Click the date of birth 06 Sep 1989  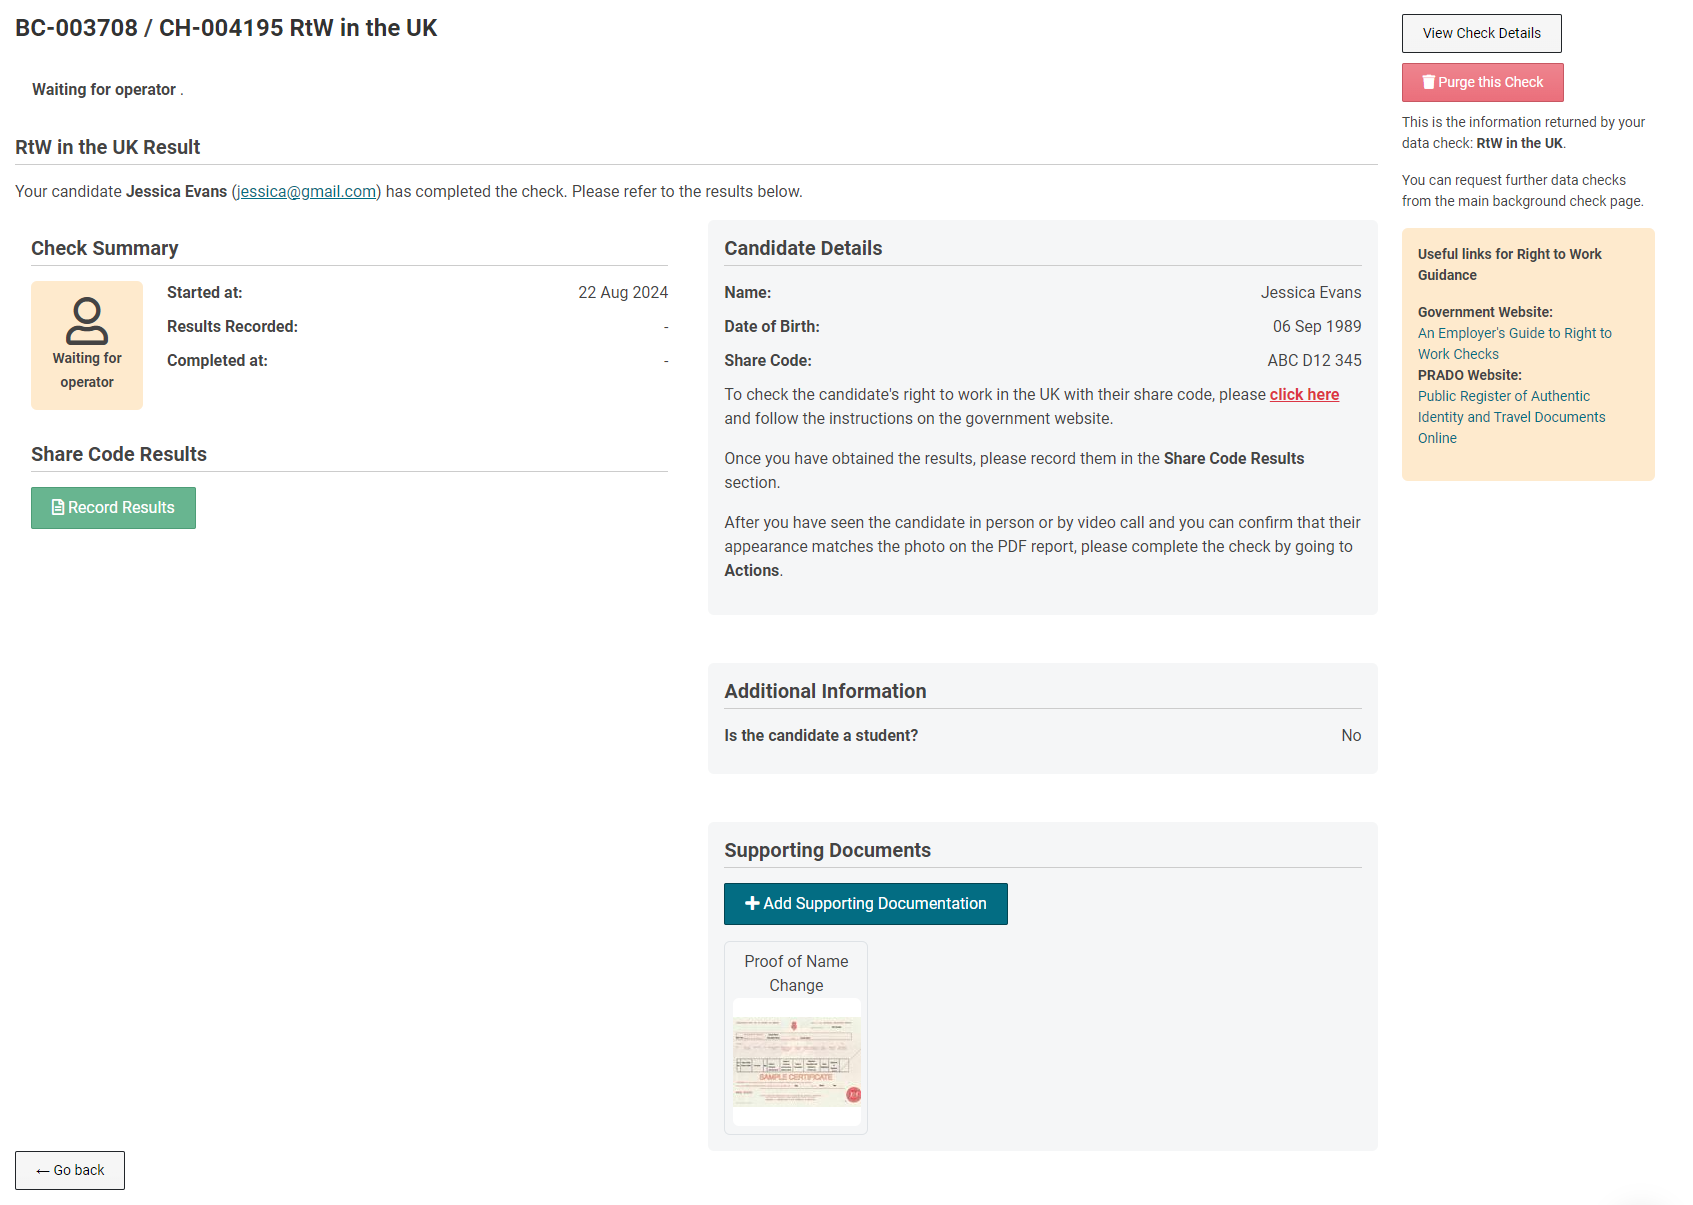tap(1316, 327)
